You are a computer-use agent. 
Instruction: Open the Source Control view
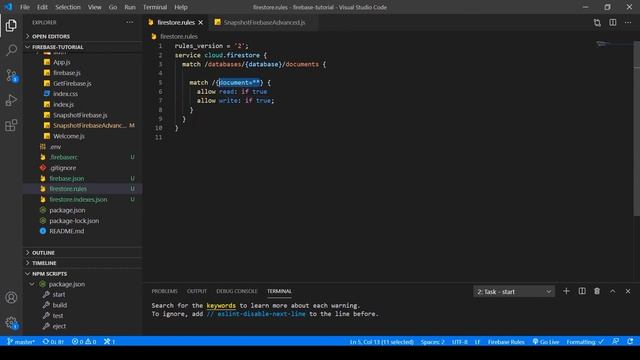[11, 76]
